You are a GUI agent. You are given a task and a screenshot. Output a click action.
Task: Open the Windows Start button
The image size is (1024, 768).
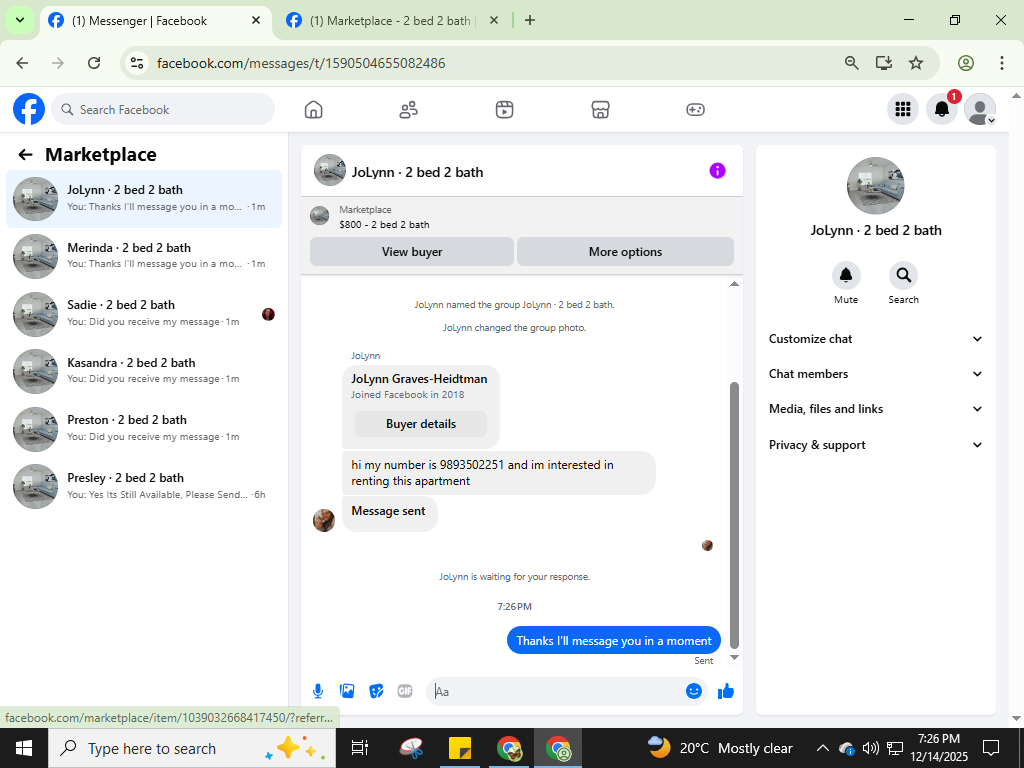[x=24, y=748]
